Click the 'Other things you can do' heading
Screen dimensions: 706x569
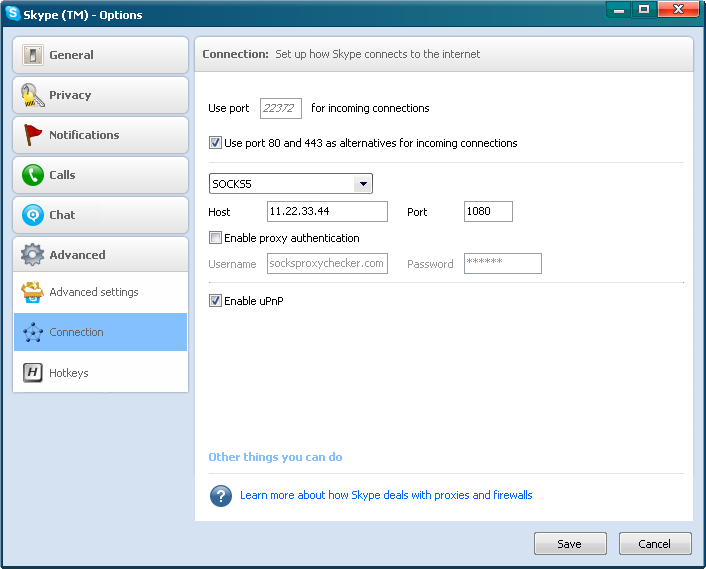[x=275, y=457]
